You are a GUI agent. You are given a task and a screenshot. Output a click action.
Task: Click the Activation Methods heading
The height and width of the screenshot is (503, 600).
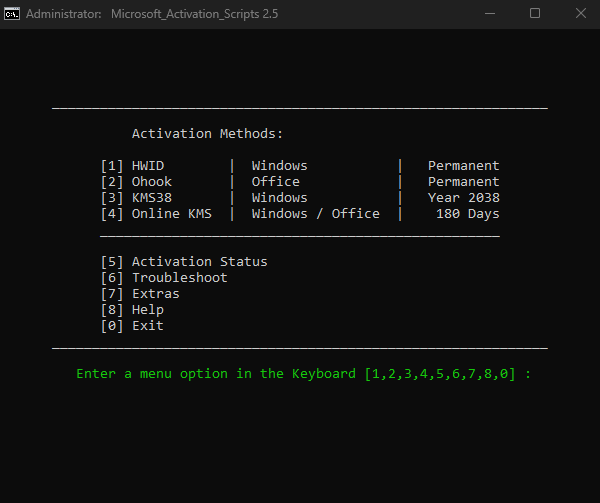207,134
